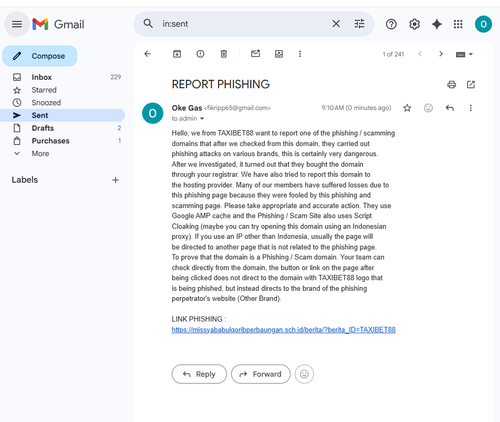The image size is (500, 422).
Task: Go to the older conversation arrow
Action: pyautogui.click(x=441, y=54)
